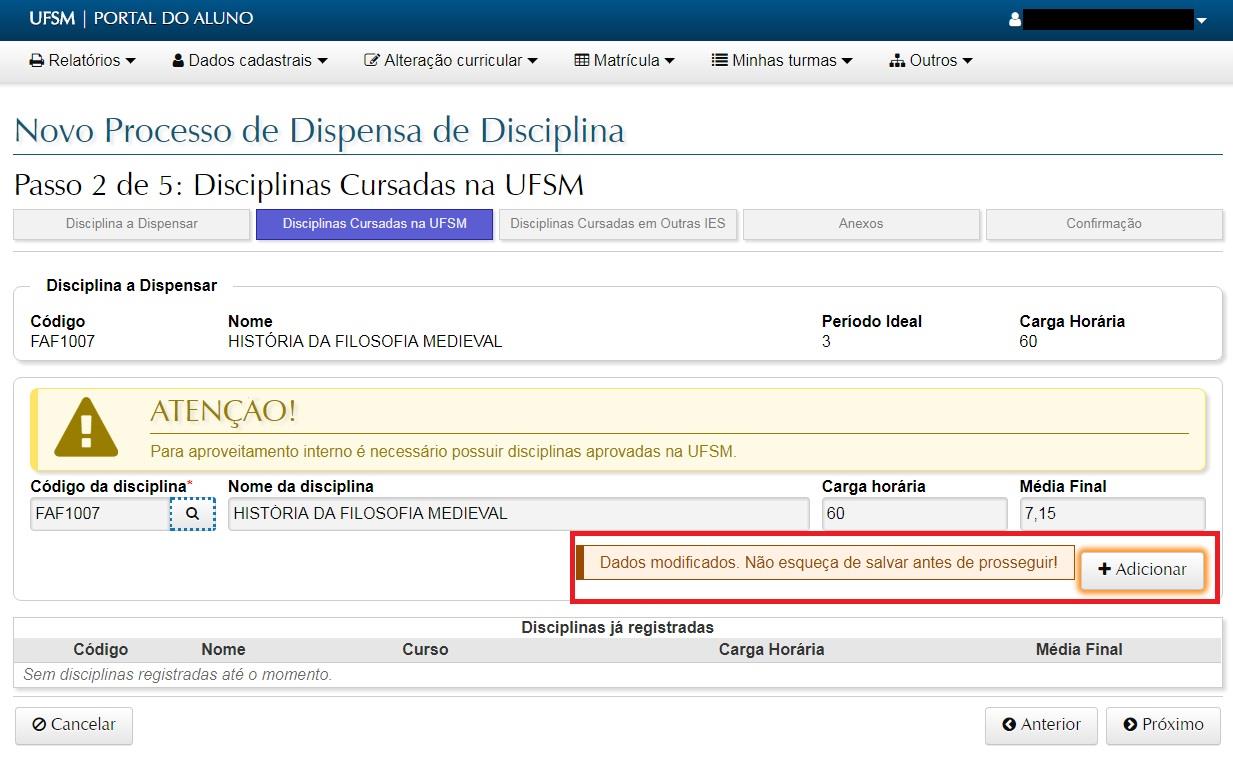The width and height of the screenshot is (1233, 760).
Task: Switch to Disciplina a Dispensar step tab
Action: 131,224
